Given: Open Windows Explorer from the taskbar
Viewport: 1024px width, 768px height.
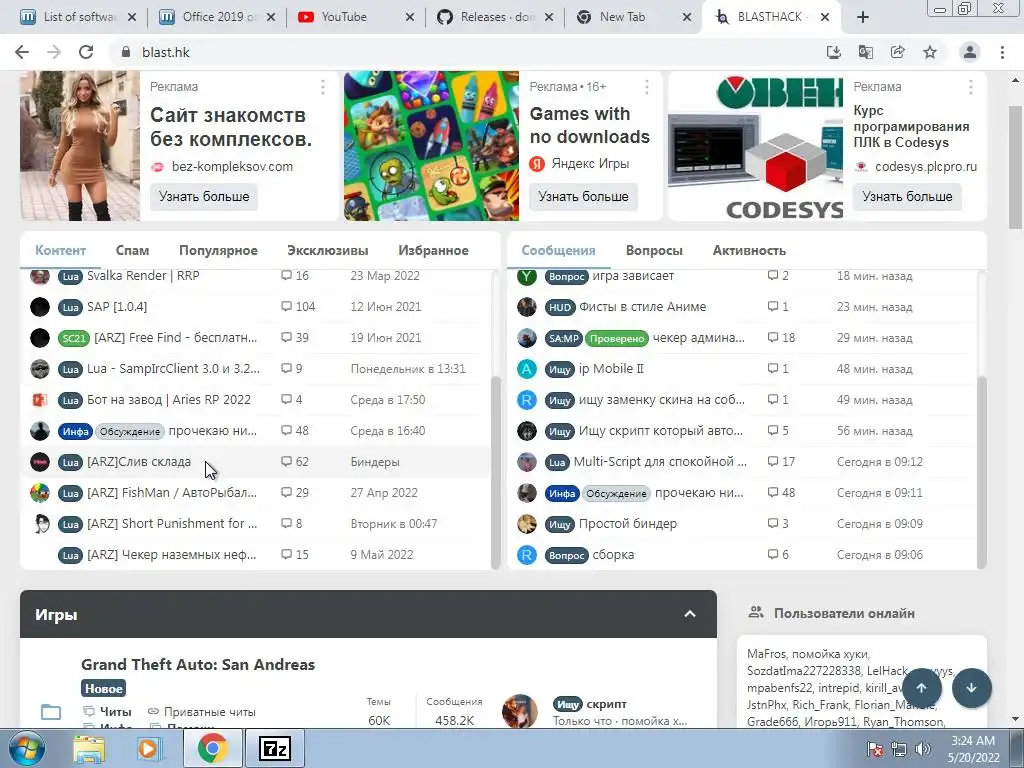Looking at the screenshot, I should coord(89,749).
